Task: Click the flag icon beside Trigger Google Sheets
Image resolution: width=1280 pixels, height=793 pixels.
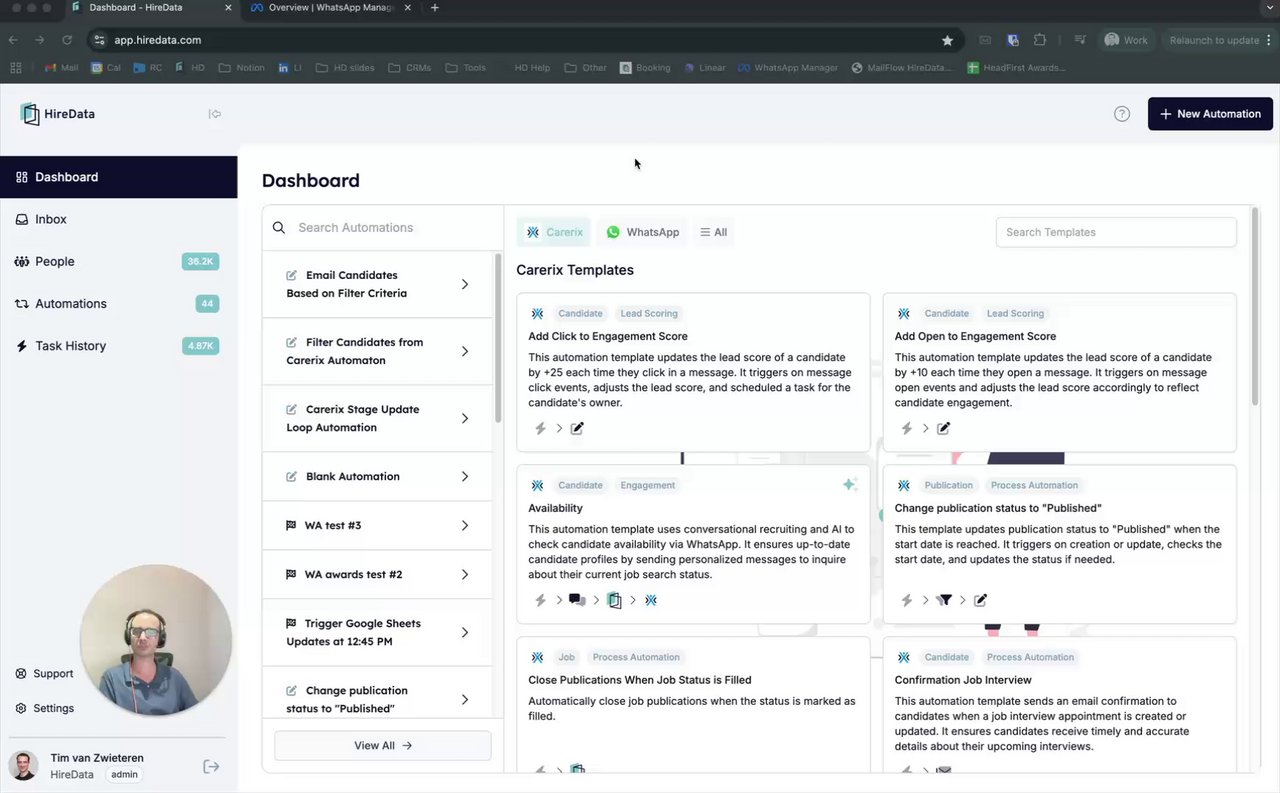Action: [291, 623]
